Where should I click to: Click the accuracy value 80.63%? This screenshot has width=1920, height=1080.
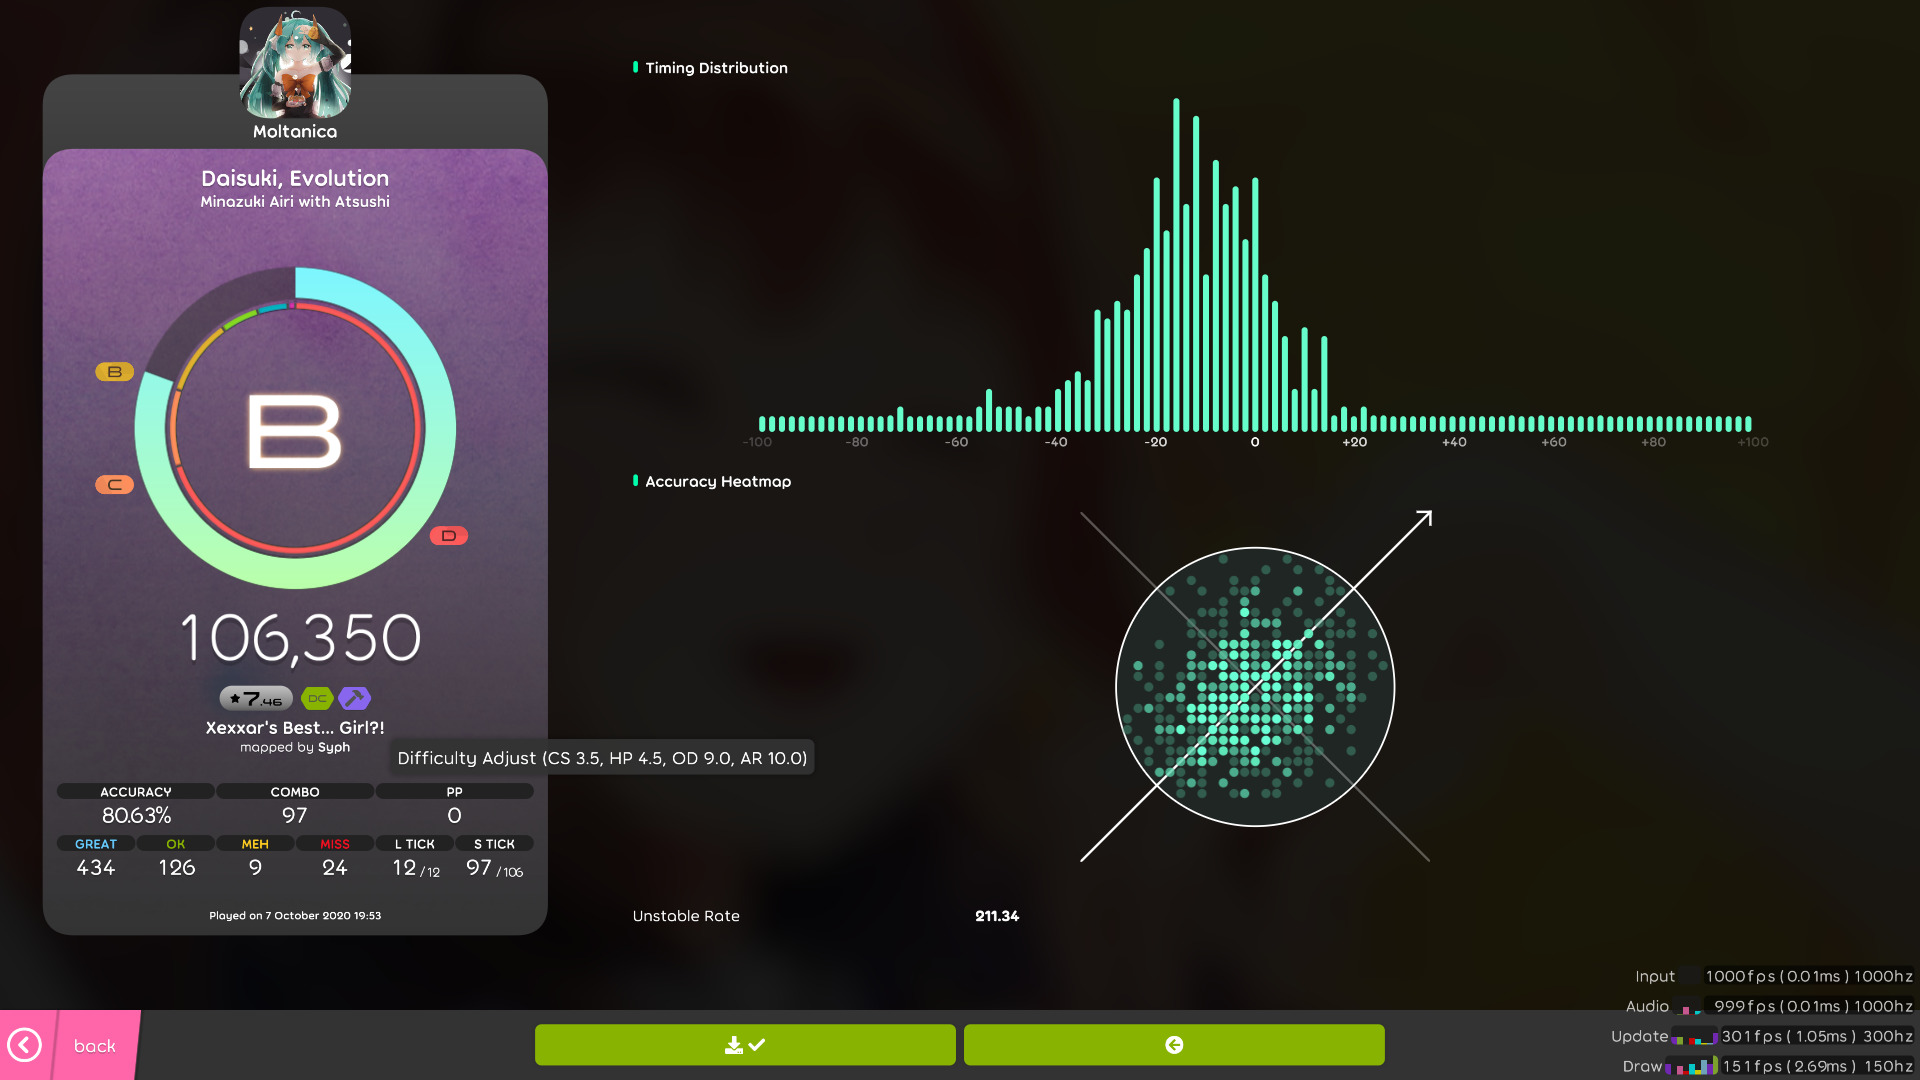[136, 816]
